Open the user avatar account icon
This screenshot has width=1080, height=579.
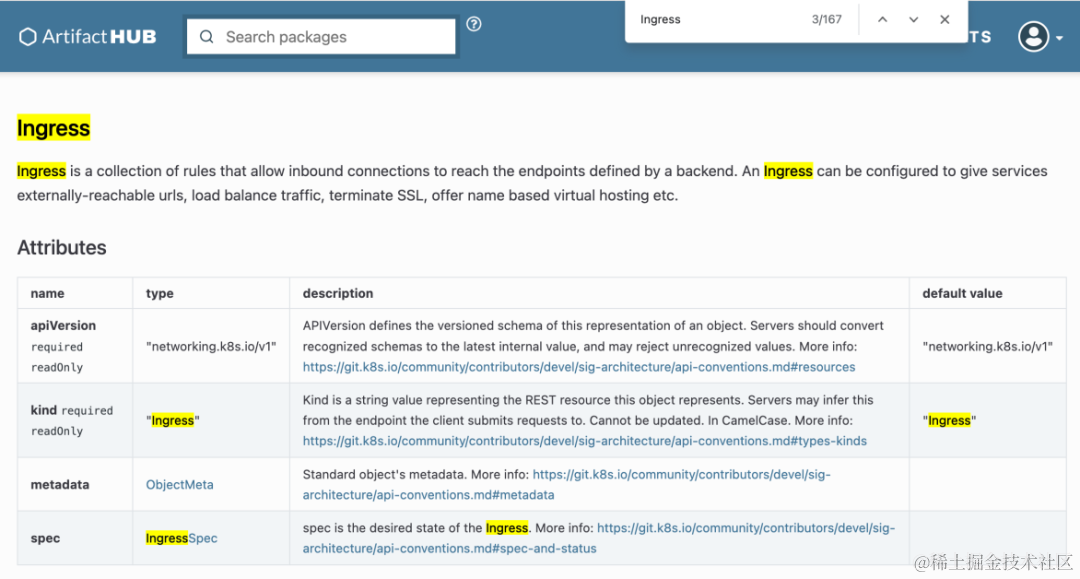pyautogui.click(x=1034, y=36)
